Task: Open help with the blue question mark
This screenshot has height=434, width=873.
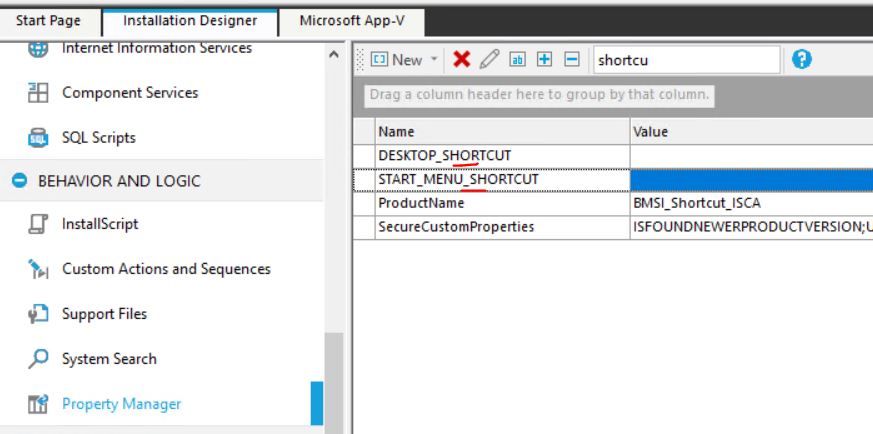Action: click(801, 60)
